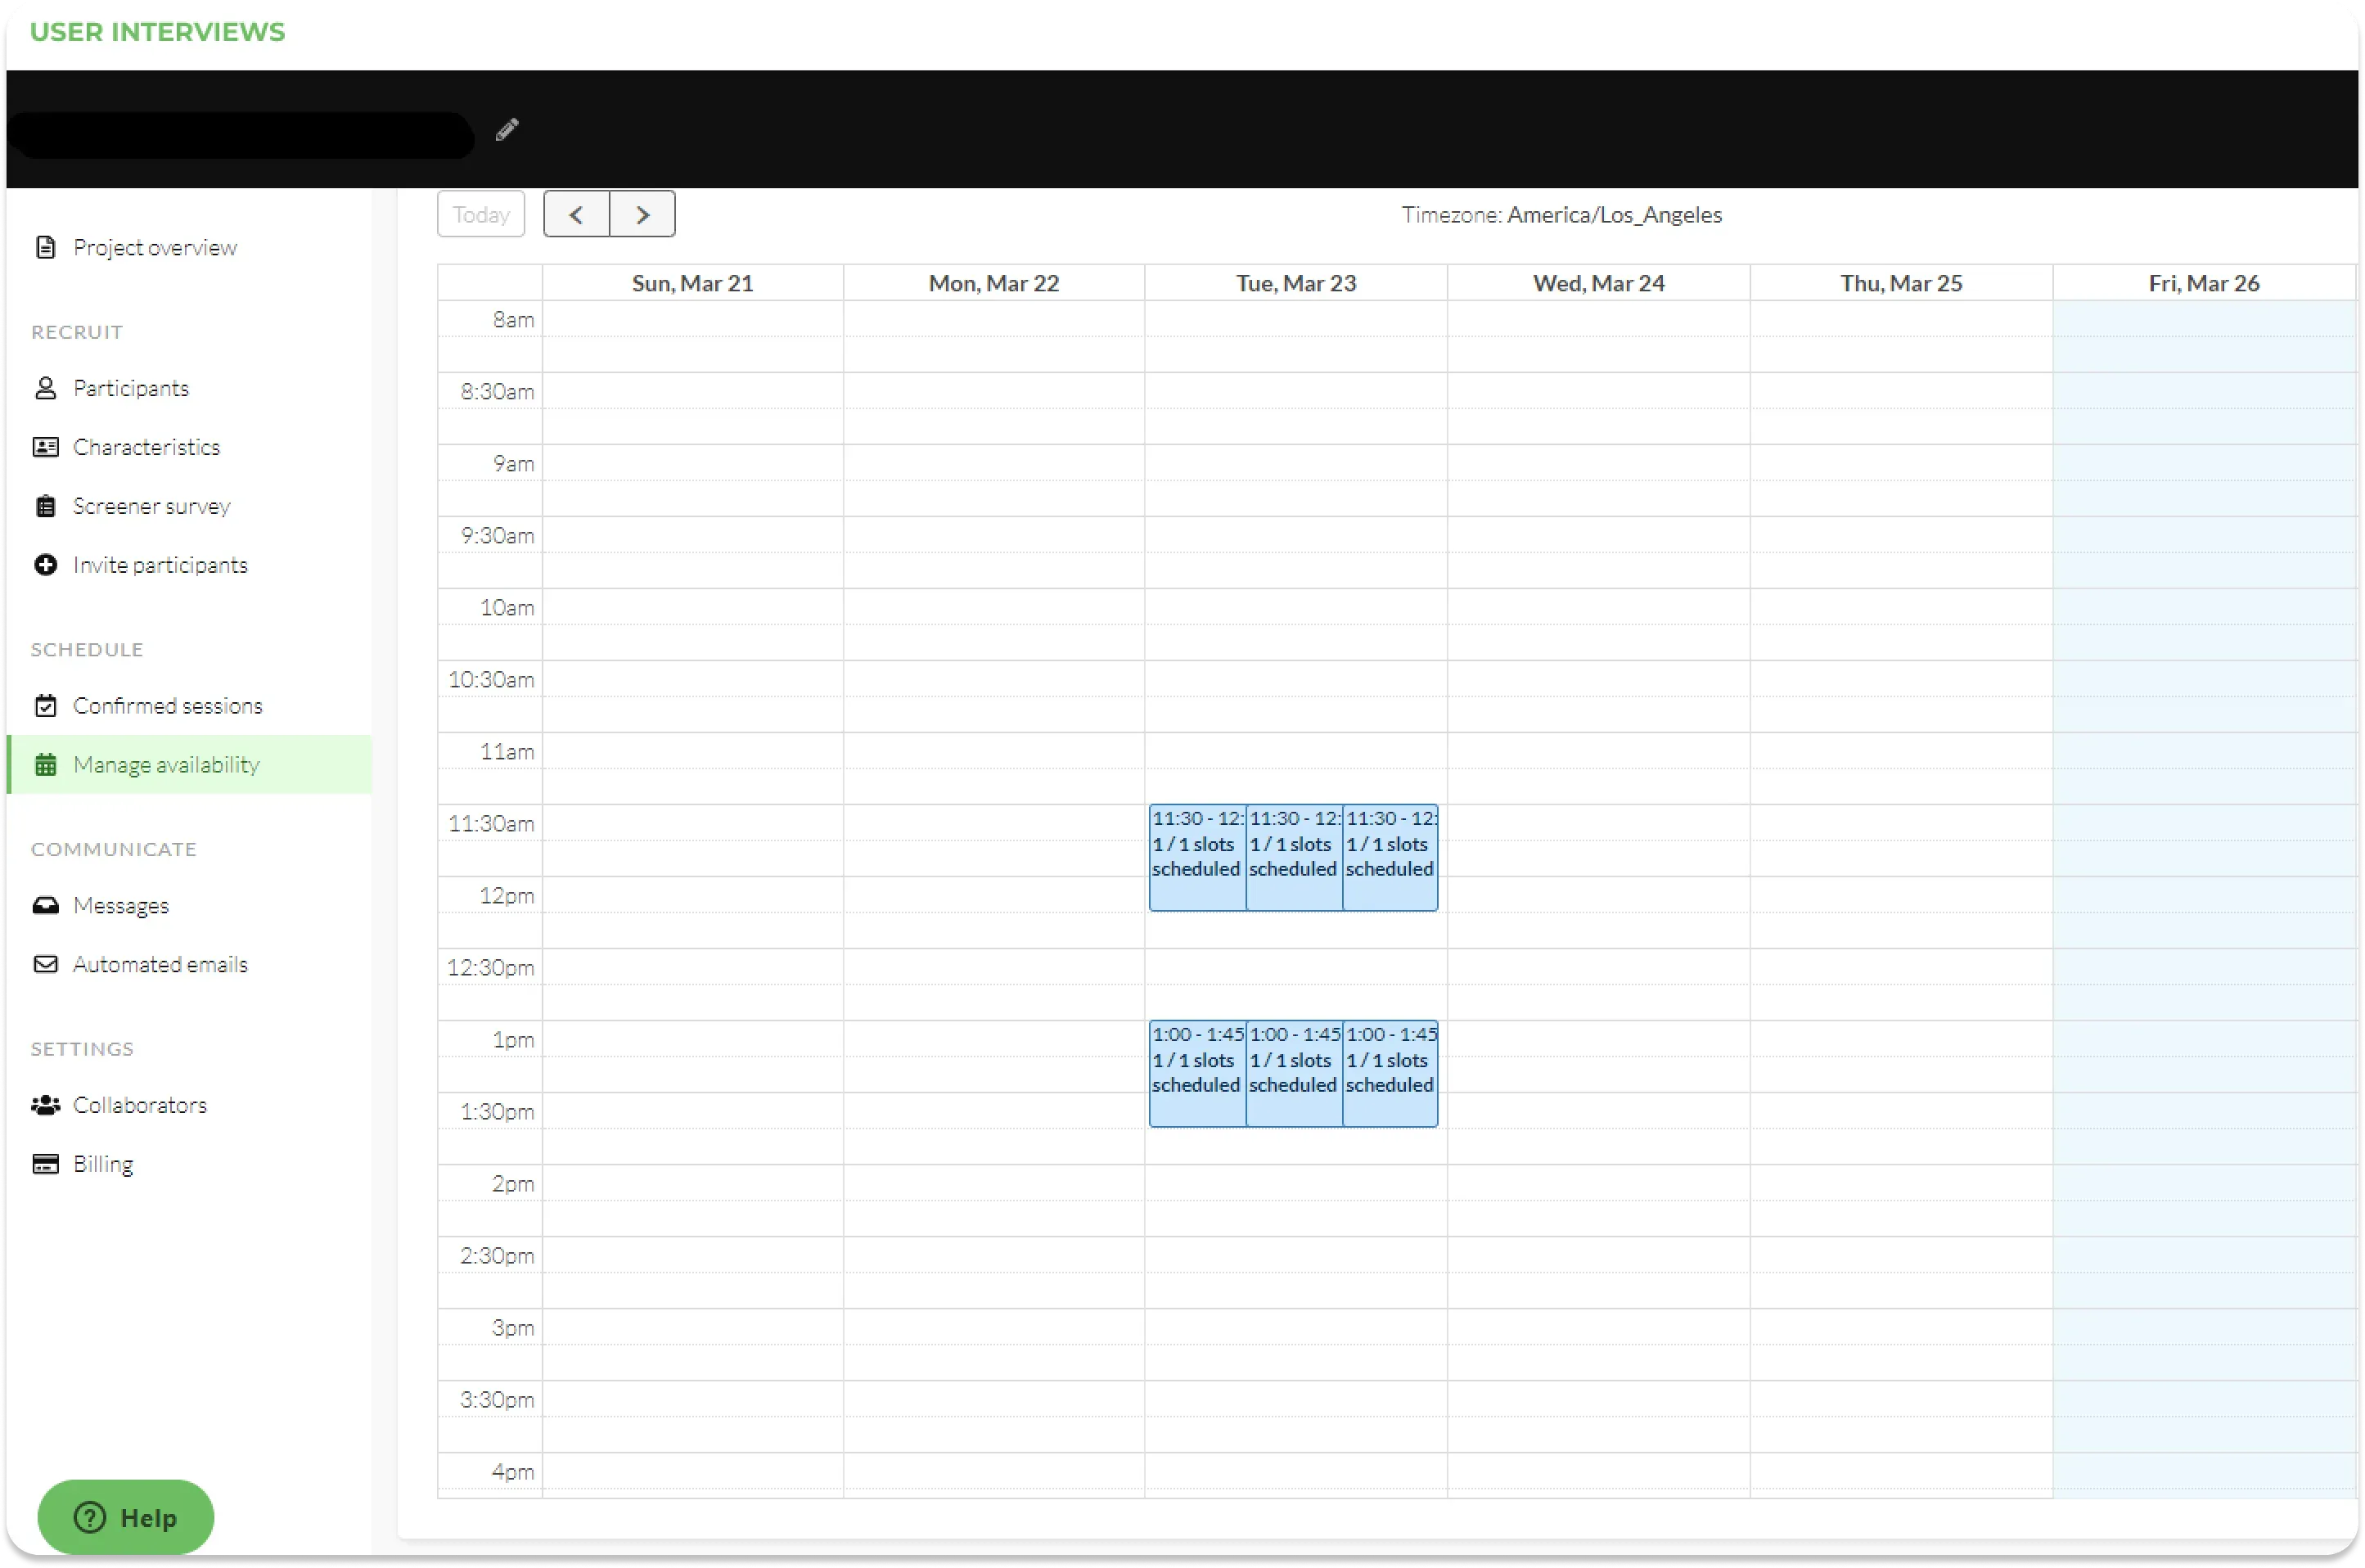Screen dimensions: 2365x1568
Task: Select the third 1:00 - 1:45 slot block
Action: coord(1390,1074)
